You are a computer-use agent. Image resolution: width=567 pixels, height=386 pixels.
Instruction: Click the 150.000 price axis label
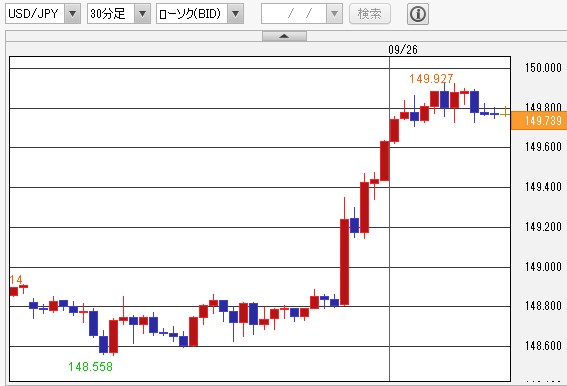tap(543, 68)
